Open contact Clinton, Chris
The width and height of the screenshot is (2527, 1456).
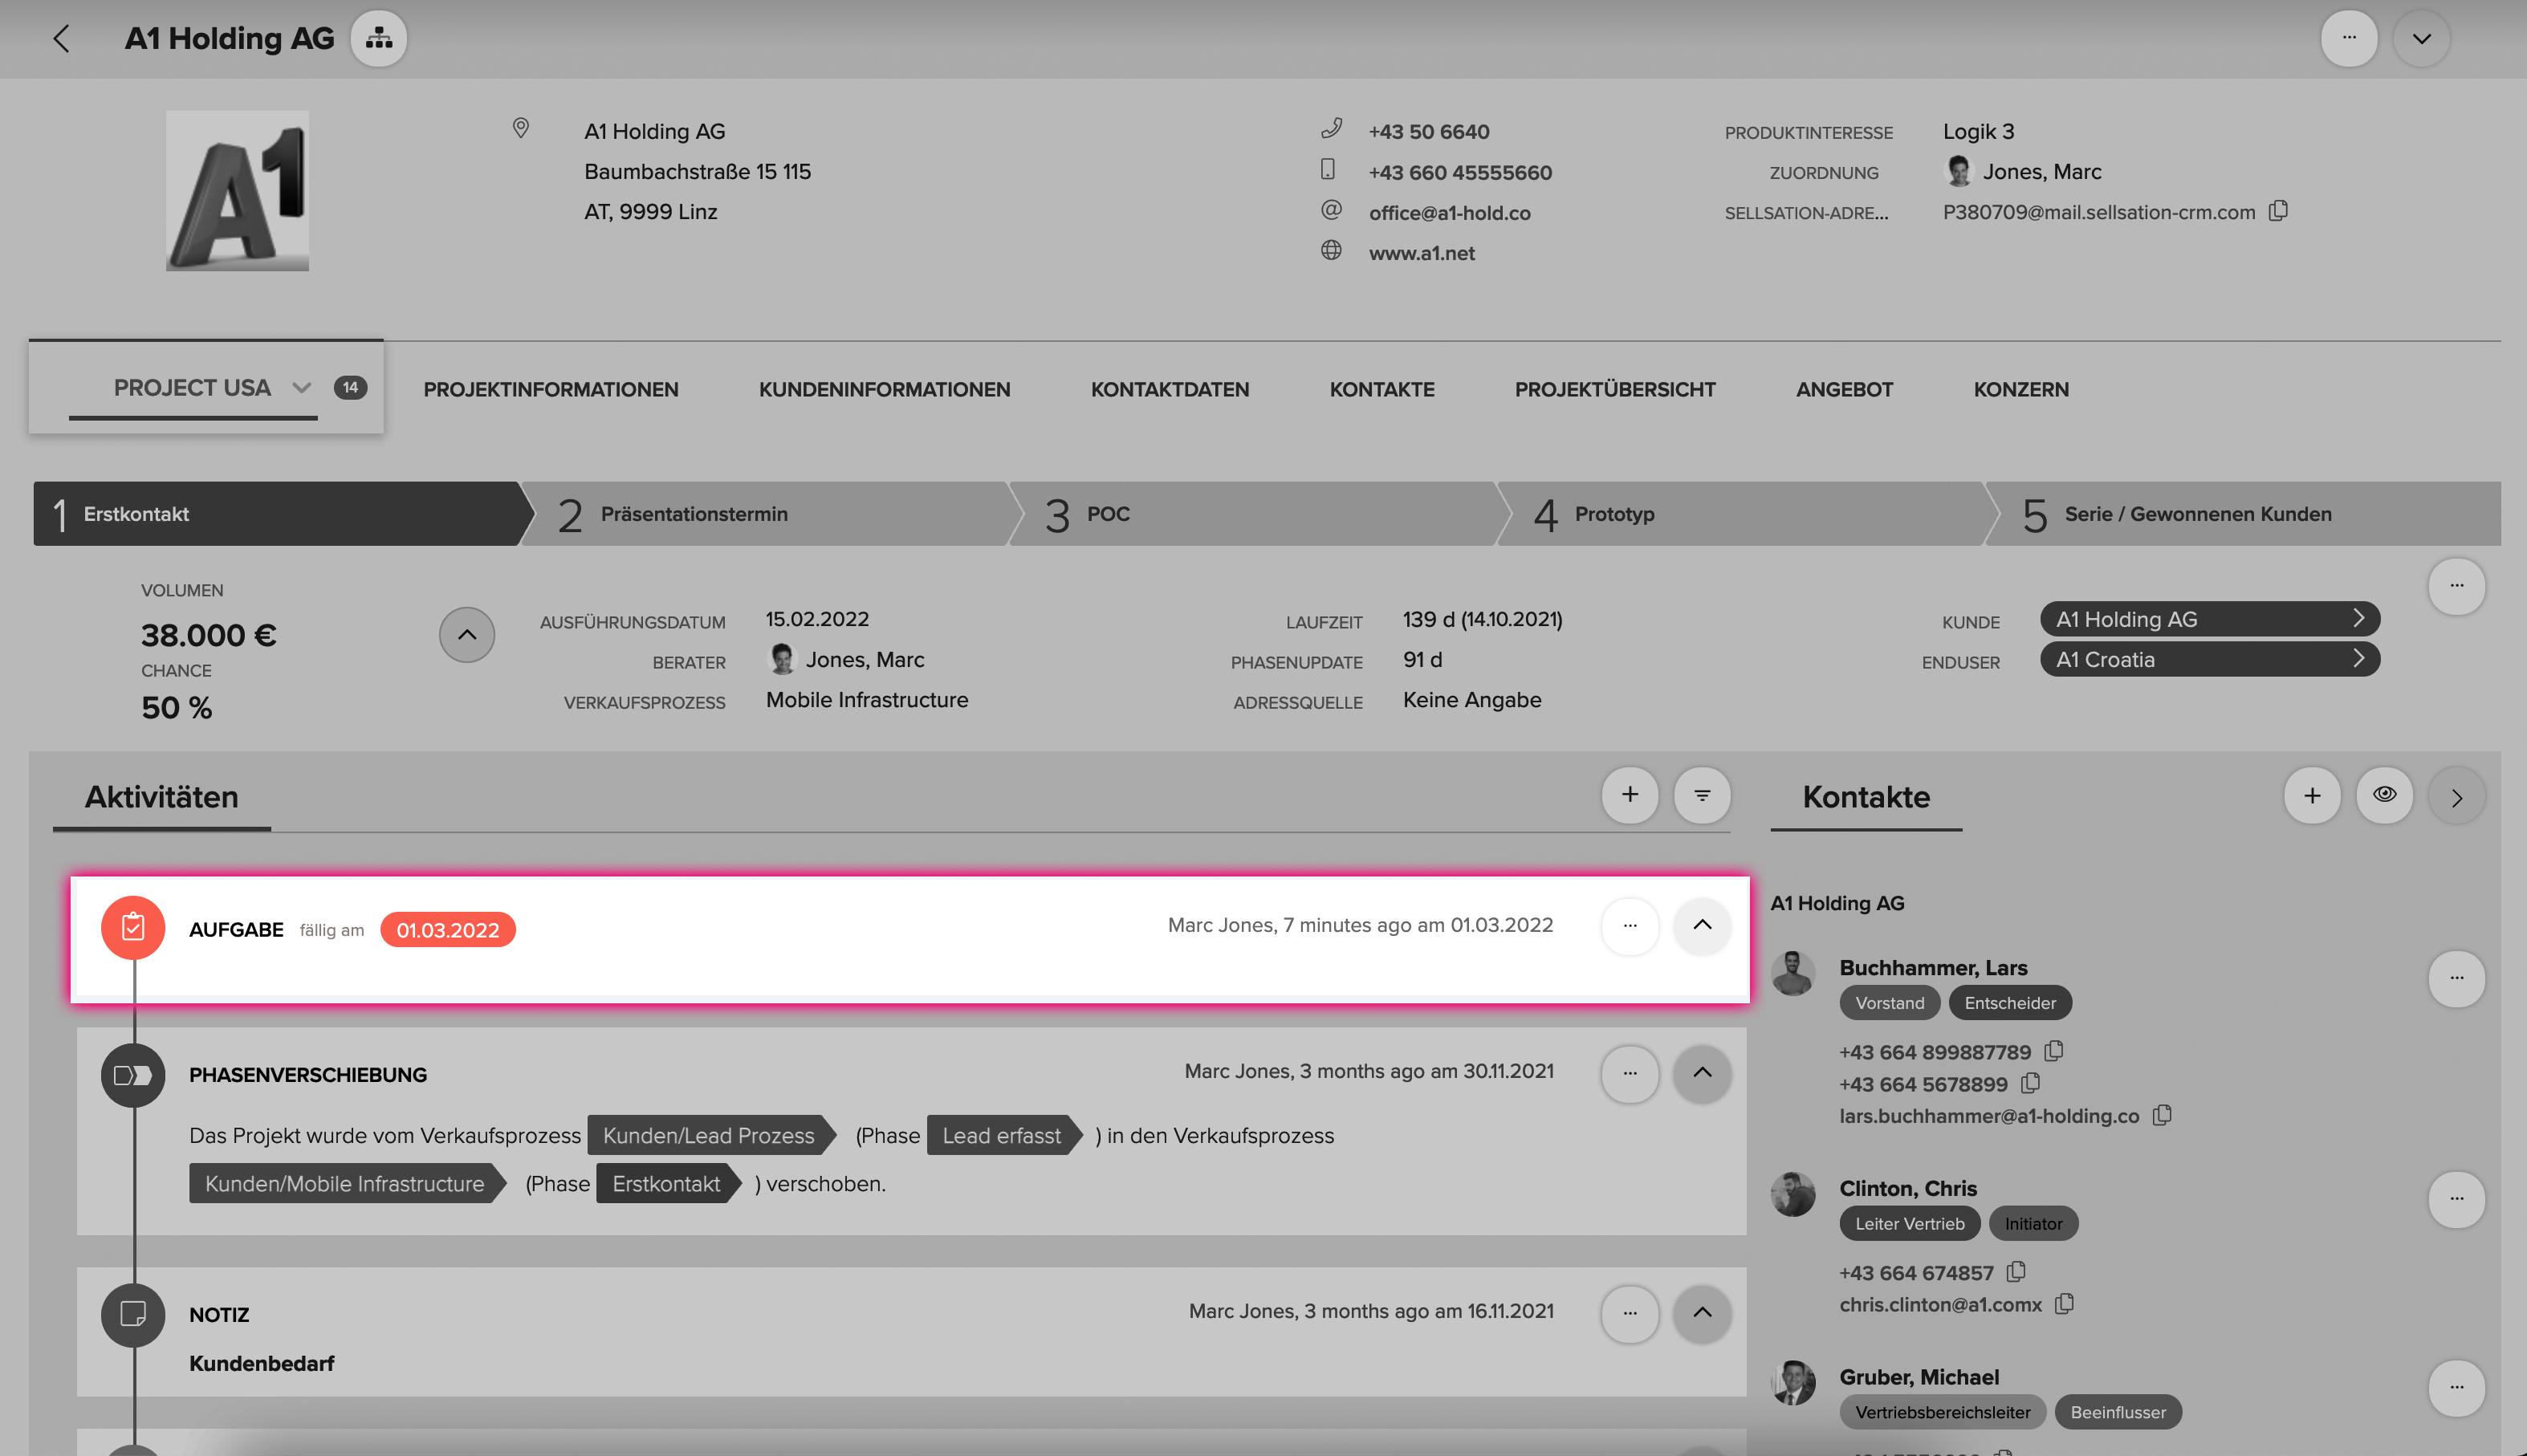pyautogui.click(x=1908, y=1188)
